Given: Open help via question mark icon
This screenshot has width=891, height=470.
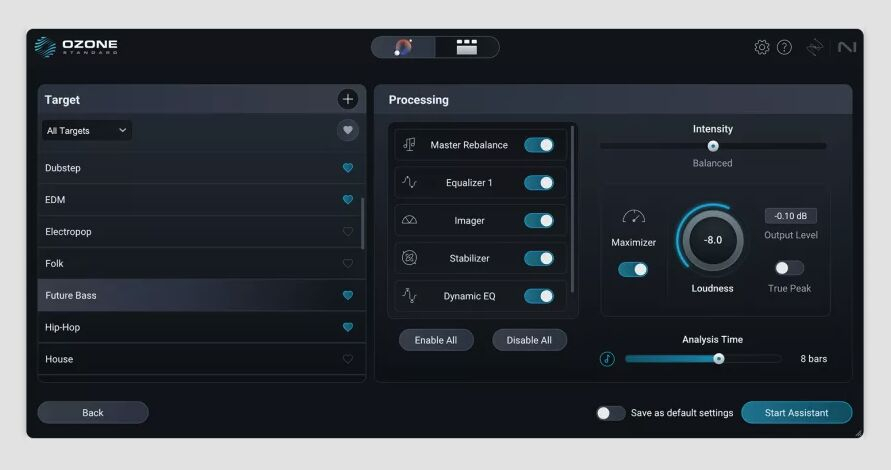Looking at the screenshot, I should point(784,47).
